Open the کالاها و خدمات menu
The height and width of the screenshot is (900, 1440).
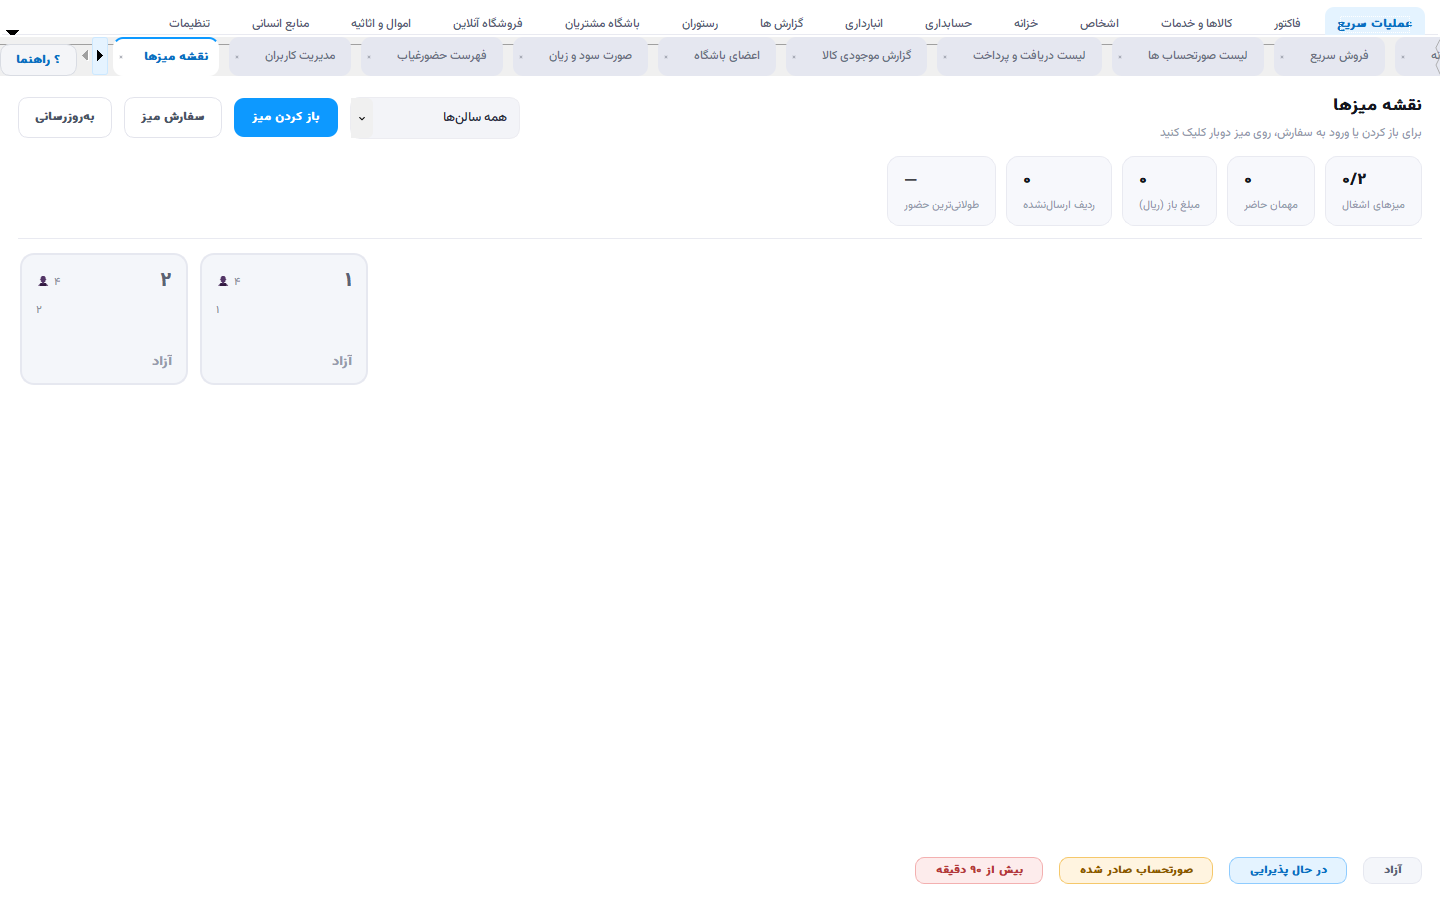(1196, 23)
